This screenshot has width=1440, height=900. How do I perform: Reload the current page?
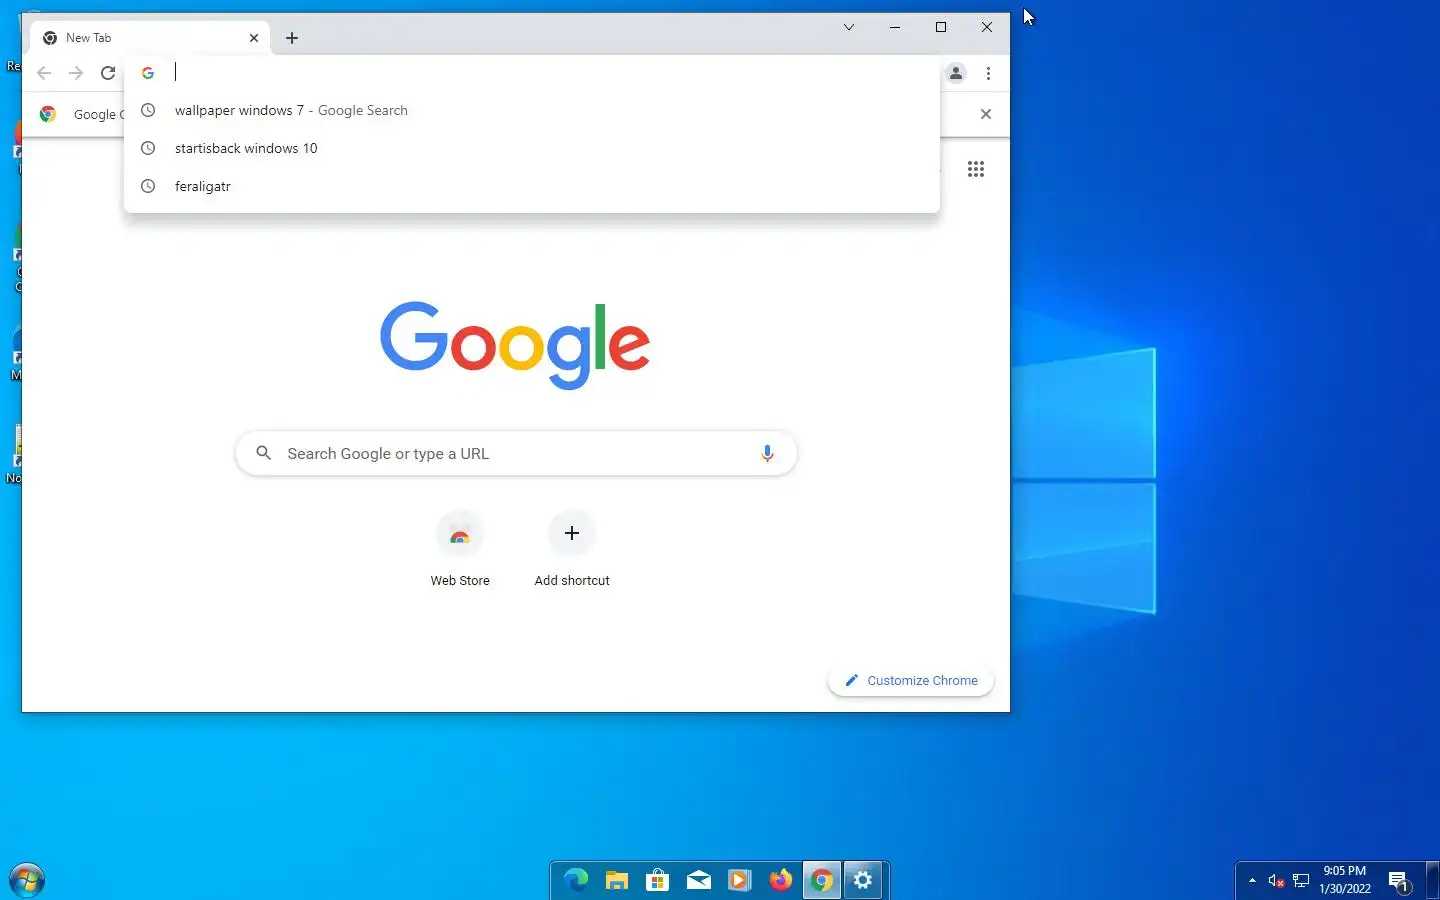pos(108,73)
